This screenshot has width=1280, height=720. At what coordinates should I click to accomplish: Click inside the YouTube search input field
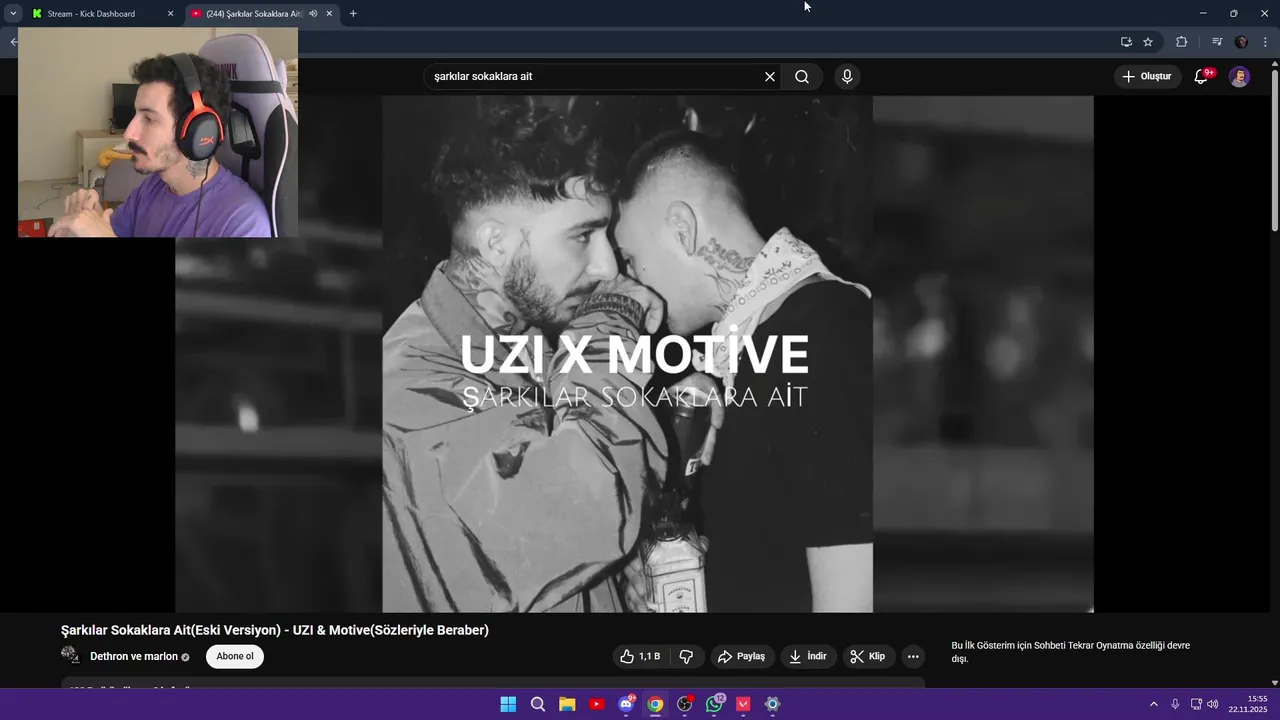pos(595,77)
